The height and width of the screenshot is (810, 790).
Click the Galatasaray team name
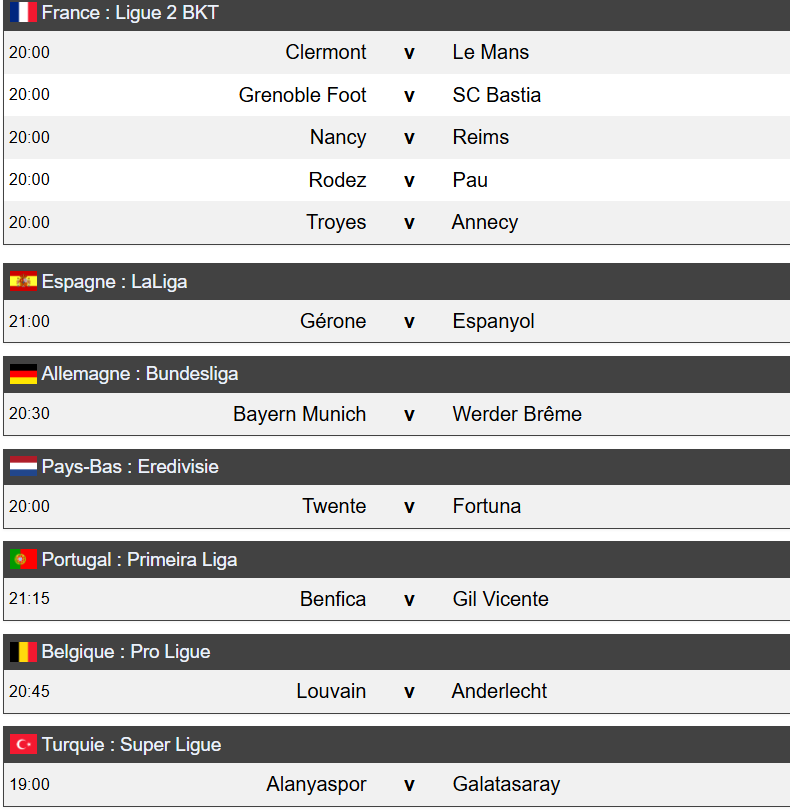506,784
